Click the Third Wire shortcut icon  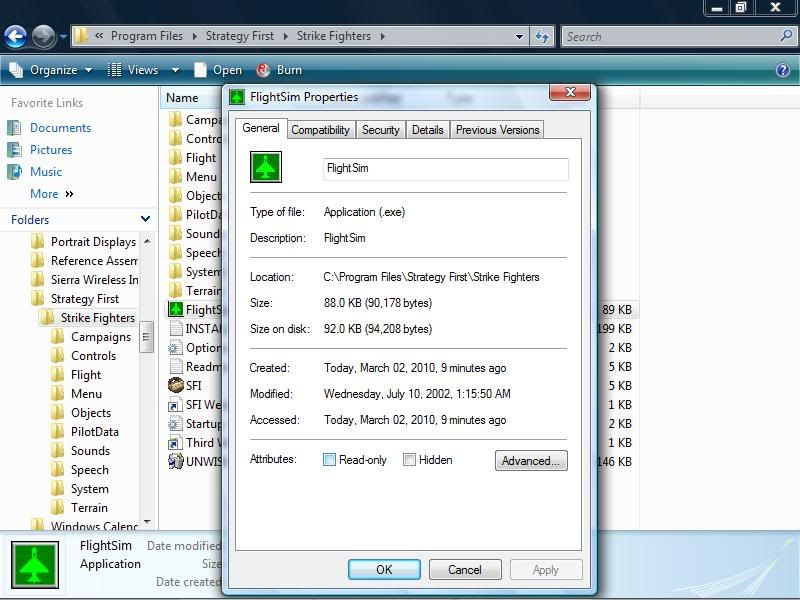(x=176, y=442)
